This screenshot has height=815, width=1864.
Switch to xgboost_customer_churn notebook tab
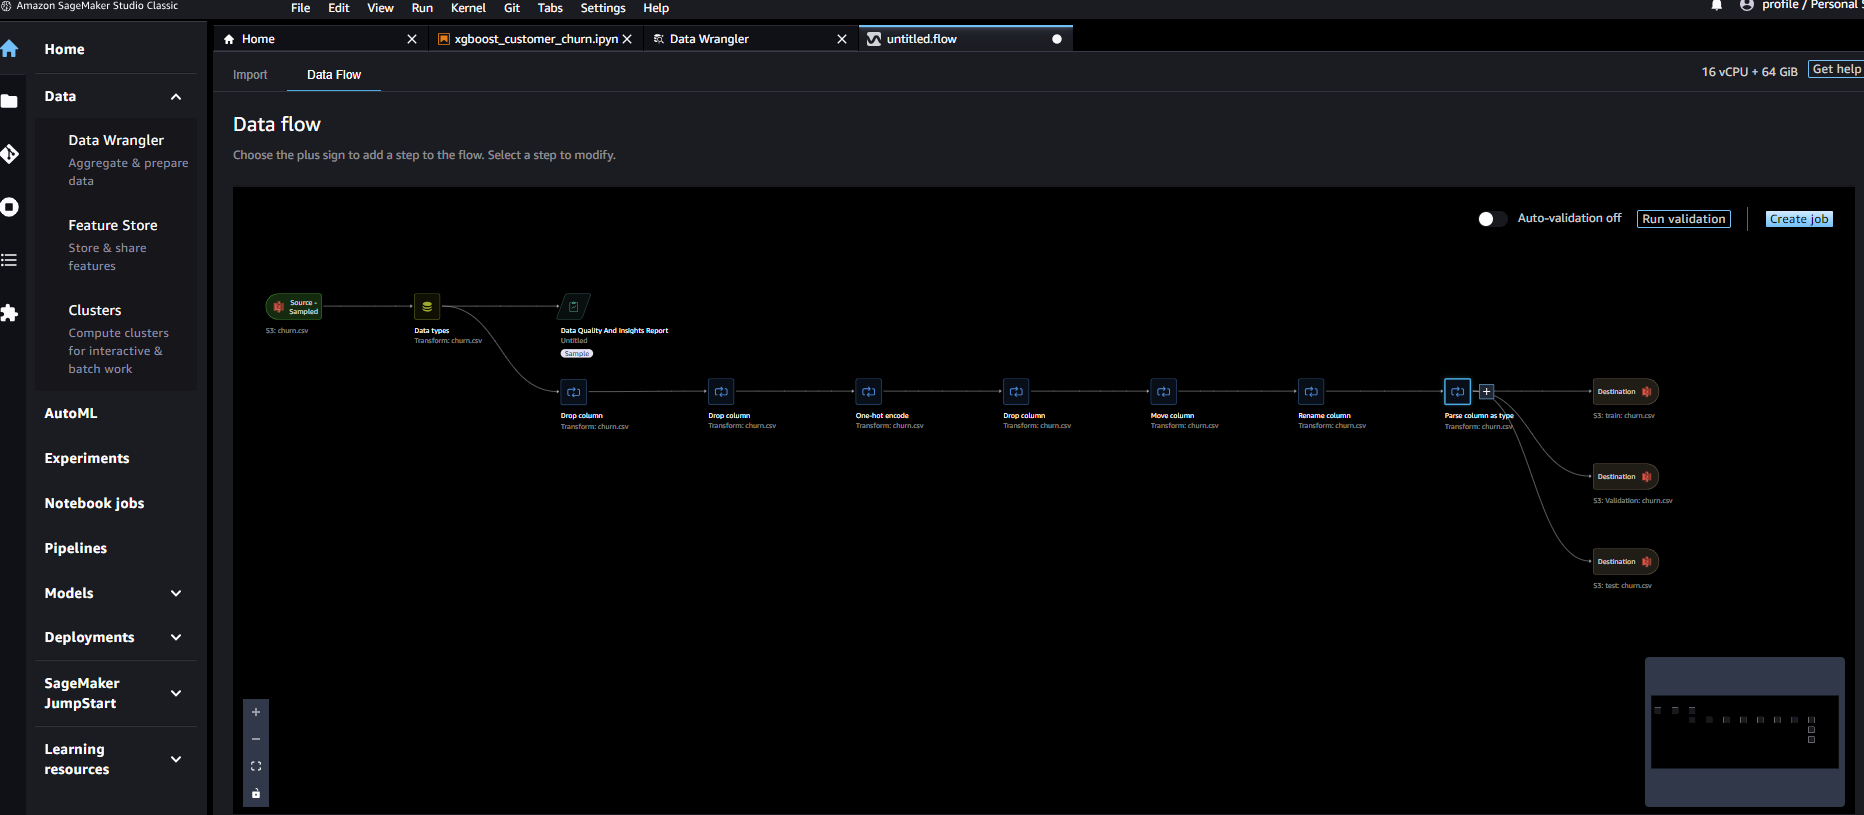click(536, 39)
